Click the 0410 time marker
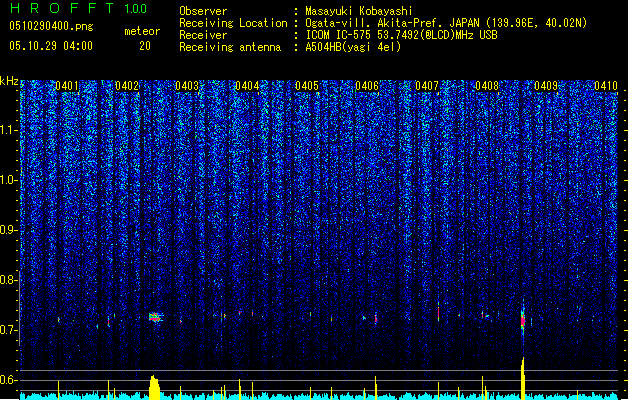Viewport: 629px width, 400px height. pos(606,86)
